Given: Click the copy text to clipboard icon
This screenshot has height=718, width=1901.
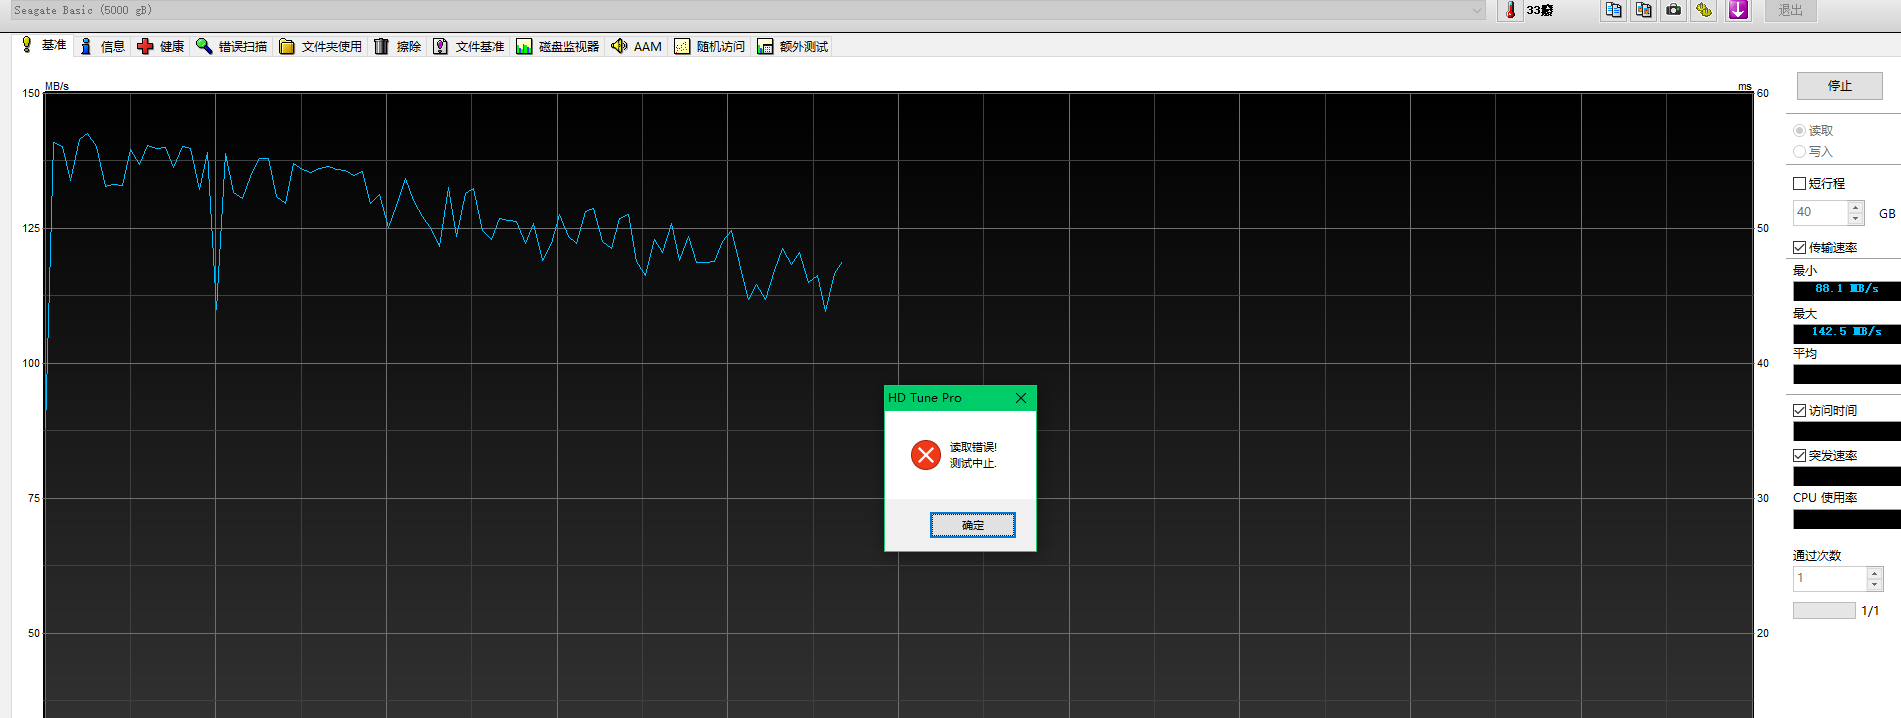Looking at the screenshot, I should tap(1613, 10).
